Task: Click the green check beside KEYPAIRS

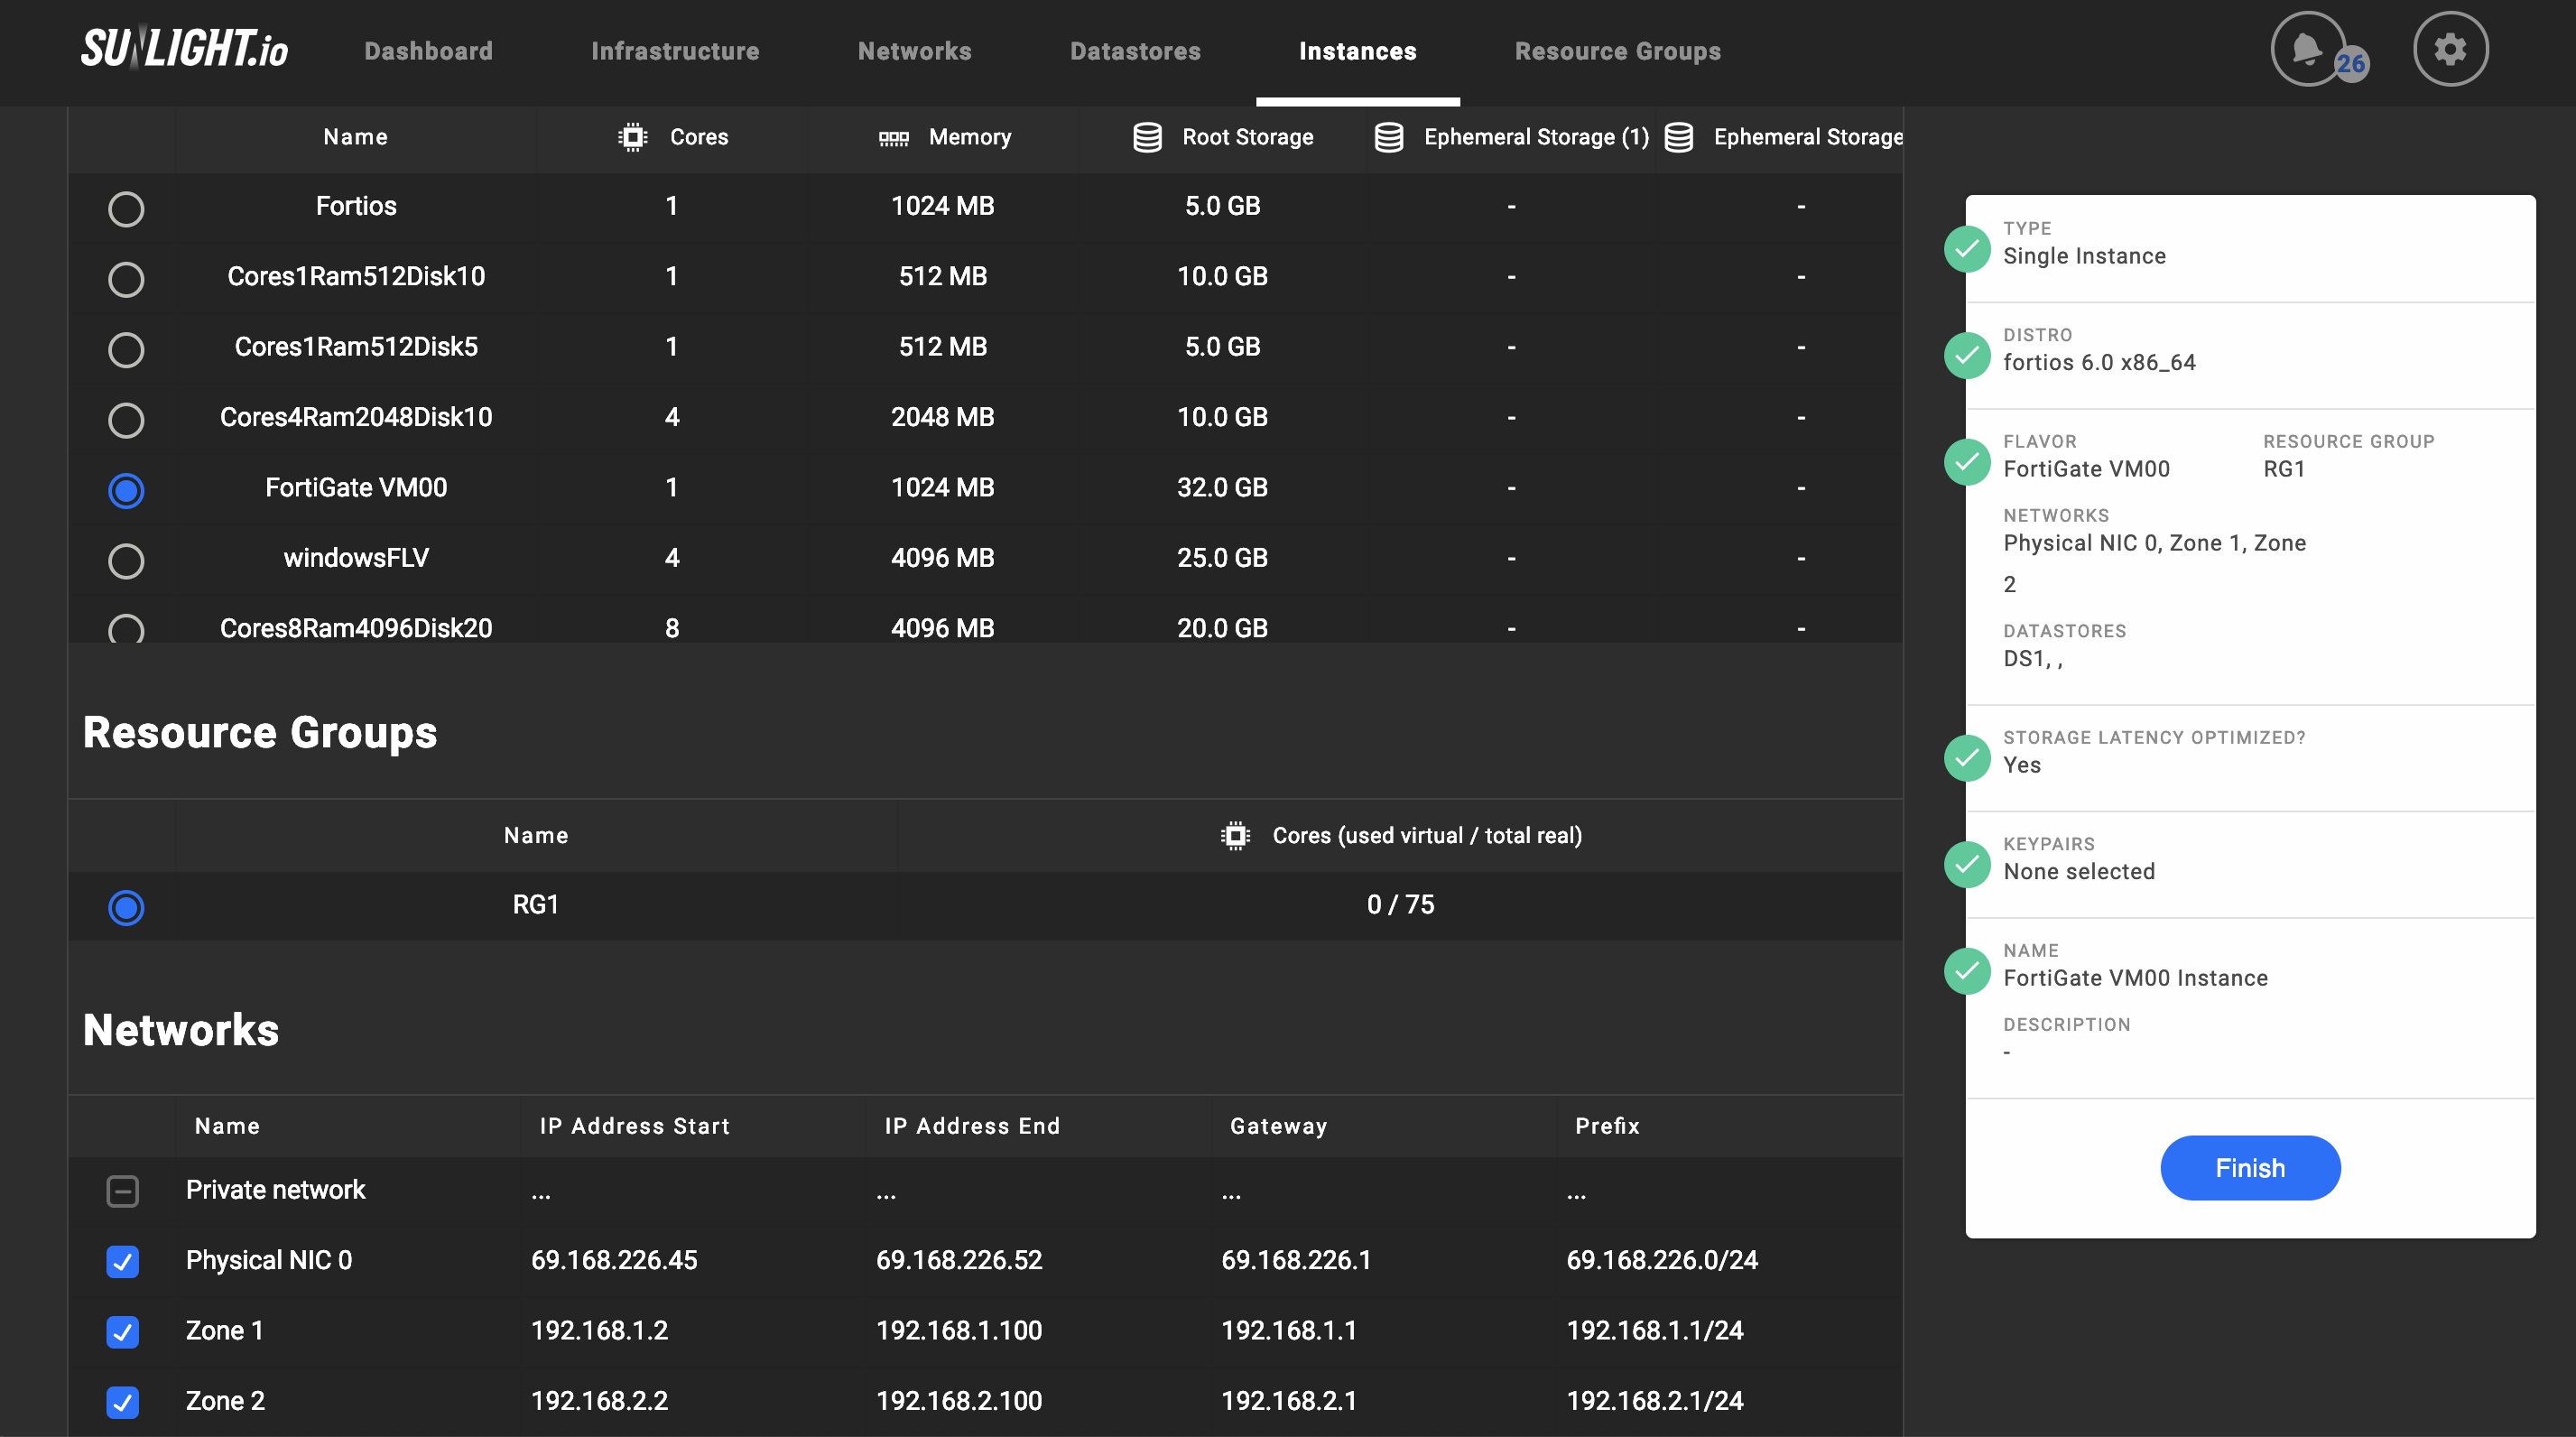Action: click(x=1967, y=864)
